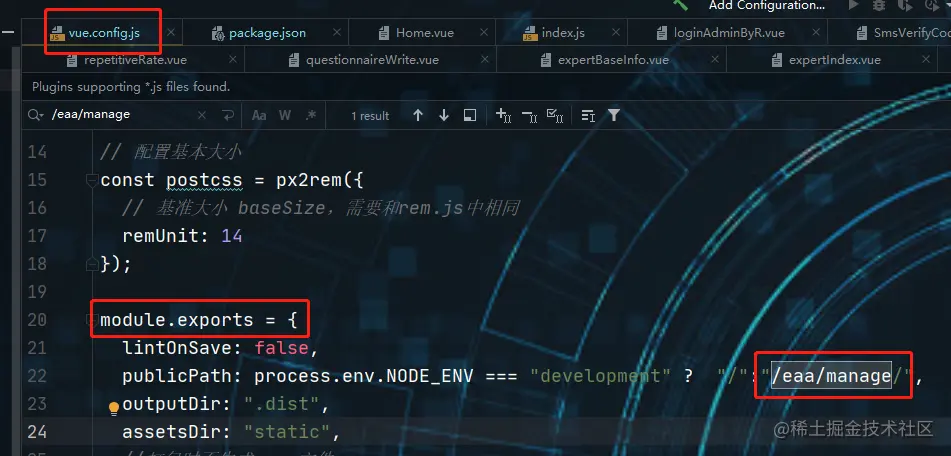Close the expertIndex.vue tab
Screen dimensions: 951x456
tap(926, 60)
